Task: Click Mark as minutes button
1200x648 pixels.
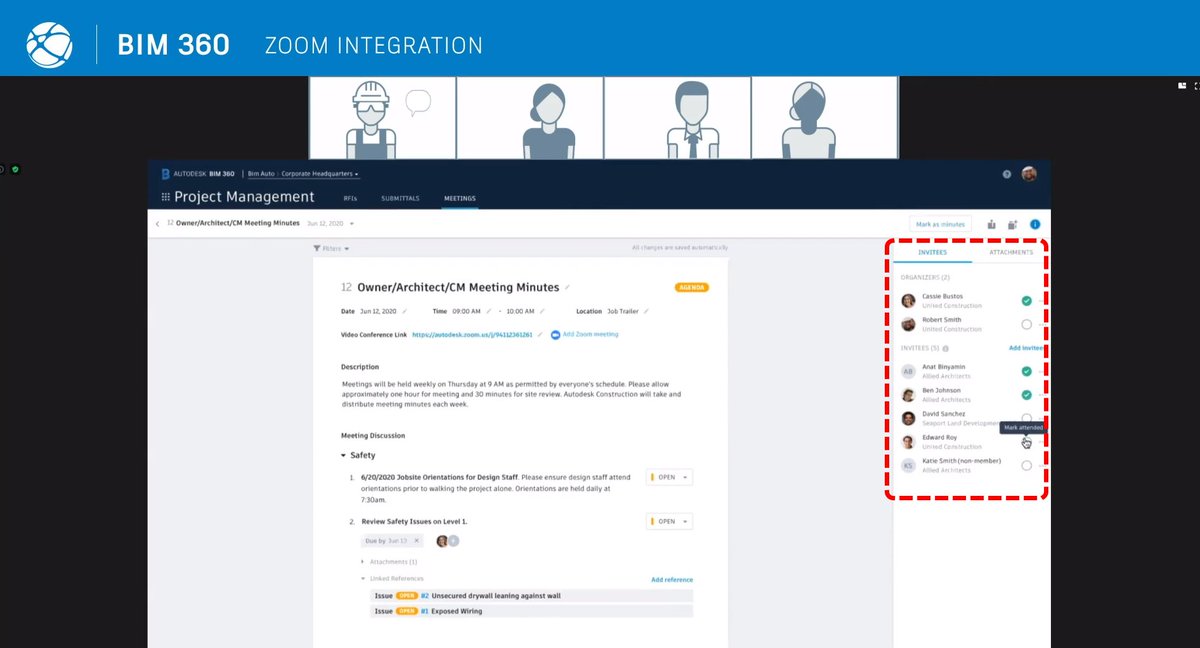Action: (940, 224)
